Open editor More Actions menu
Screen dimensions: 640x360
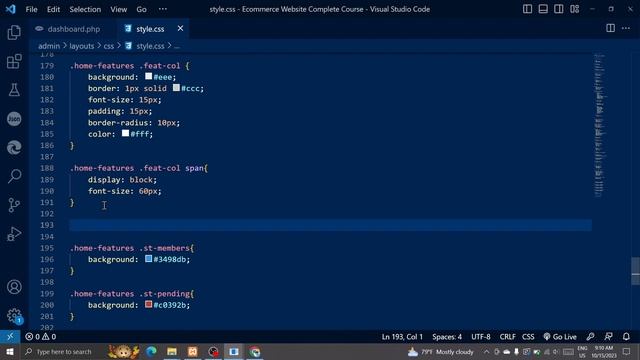(626, 28)
